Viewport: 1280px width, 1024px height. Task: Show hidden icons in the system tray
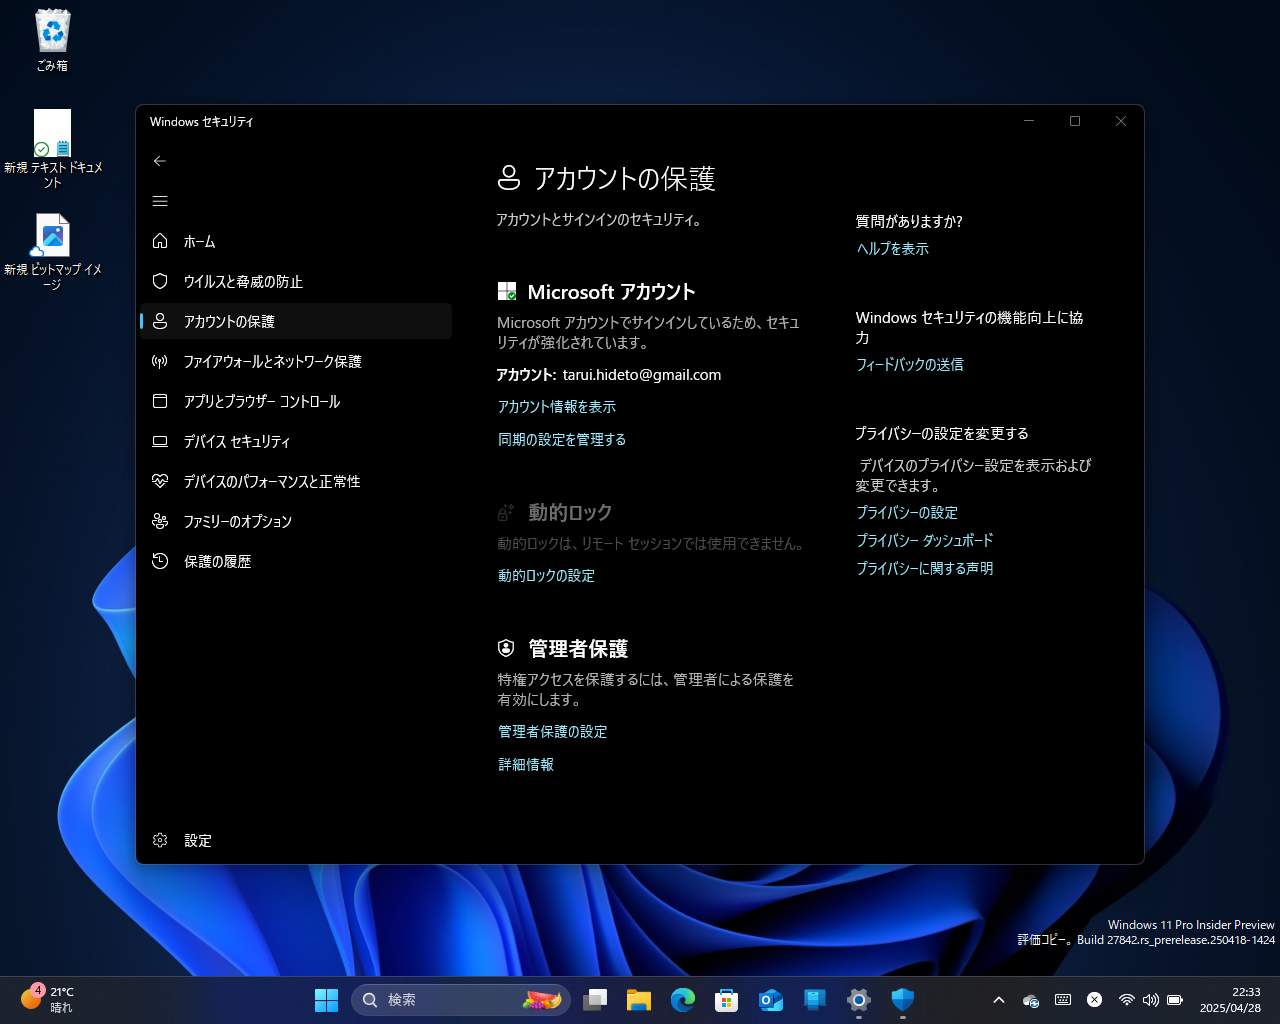998,999
